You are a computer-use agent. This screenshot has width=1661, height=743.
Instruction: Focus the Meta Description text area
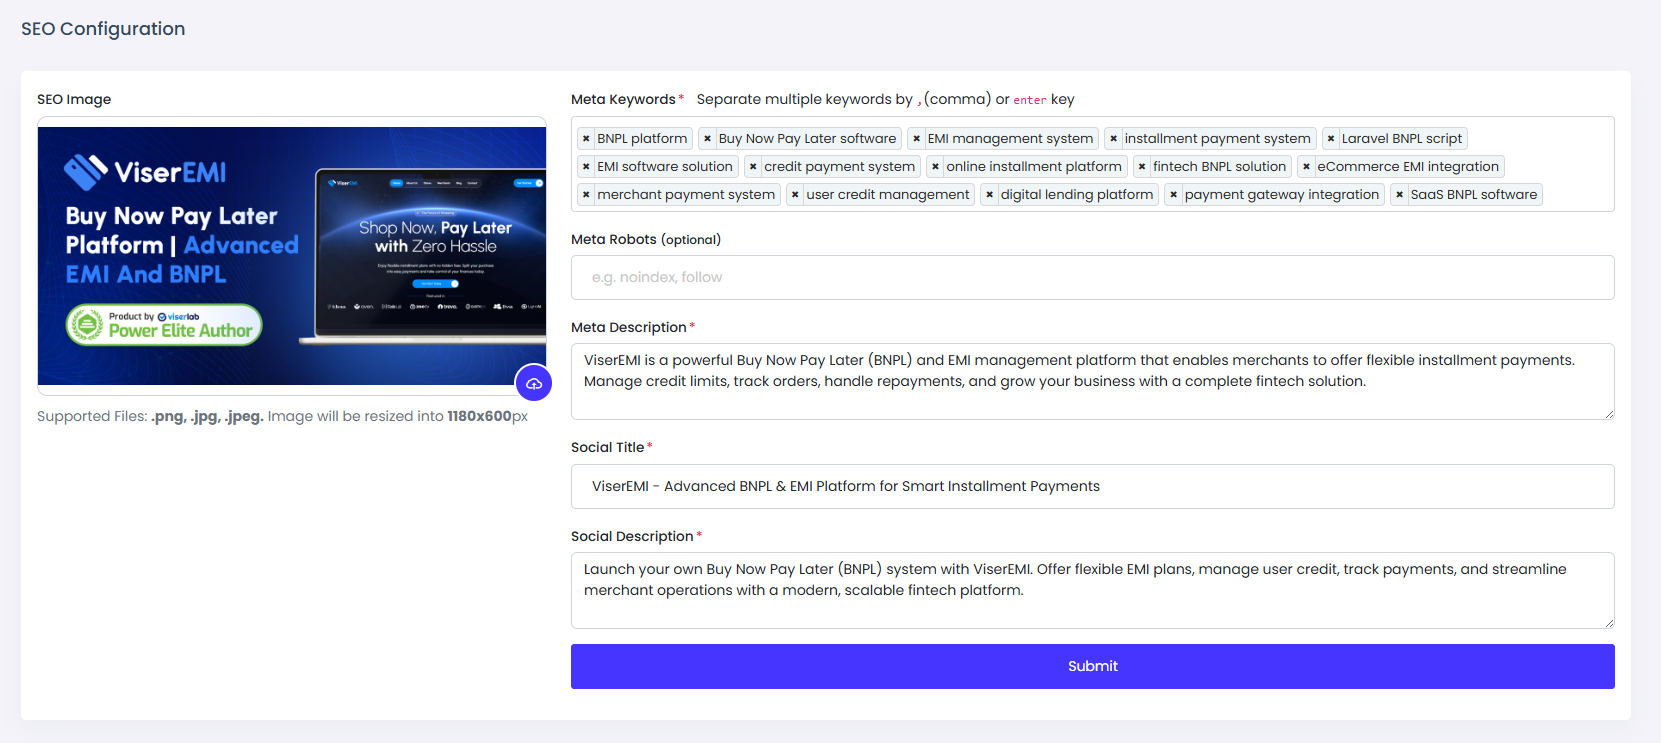tap(1092, 381)
